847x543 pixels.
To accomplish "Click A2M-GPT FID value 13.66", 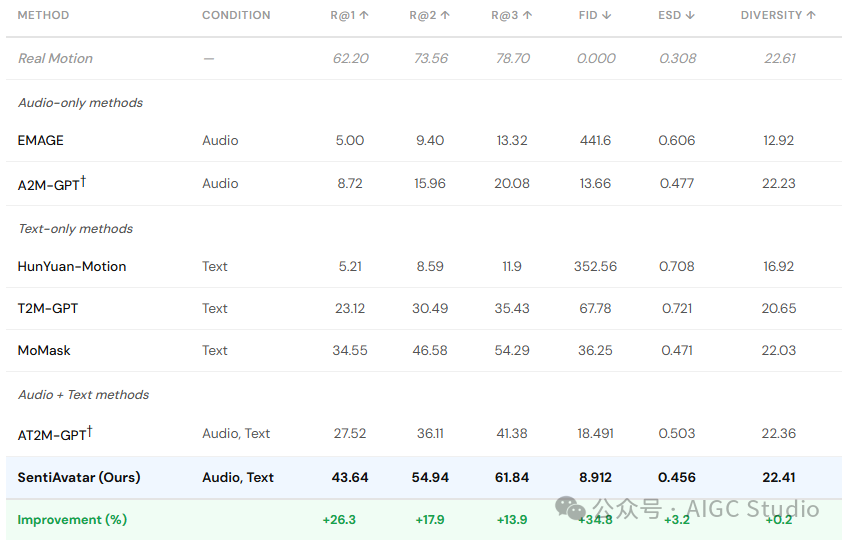I will click(x=595, y=184).
